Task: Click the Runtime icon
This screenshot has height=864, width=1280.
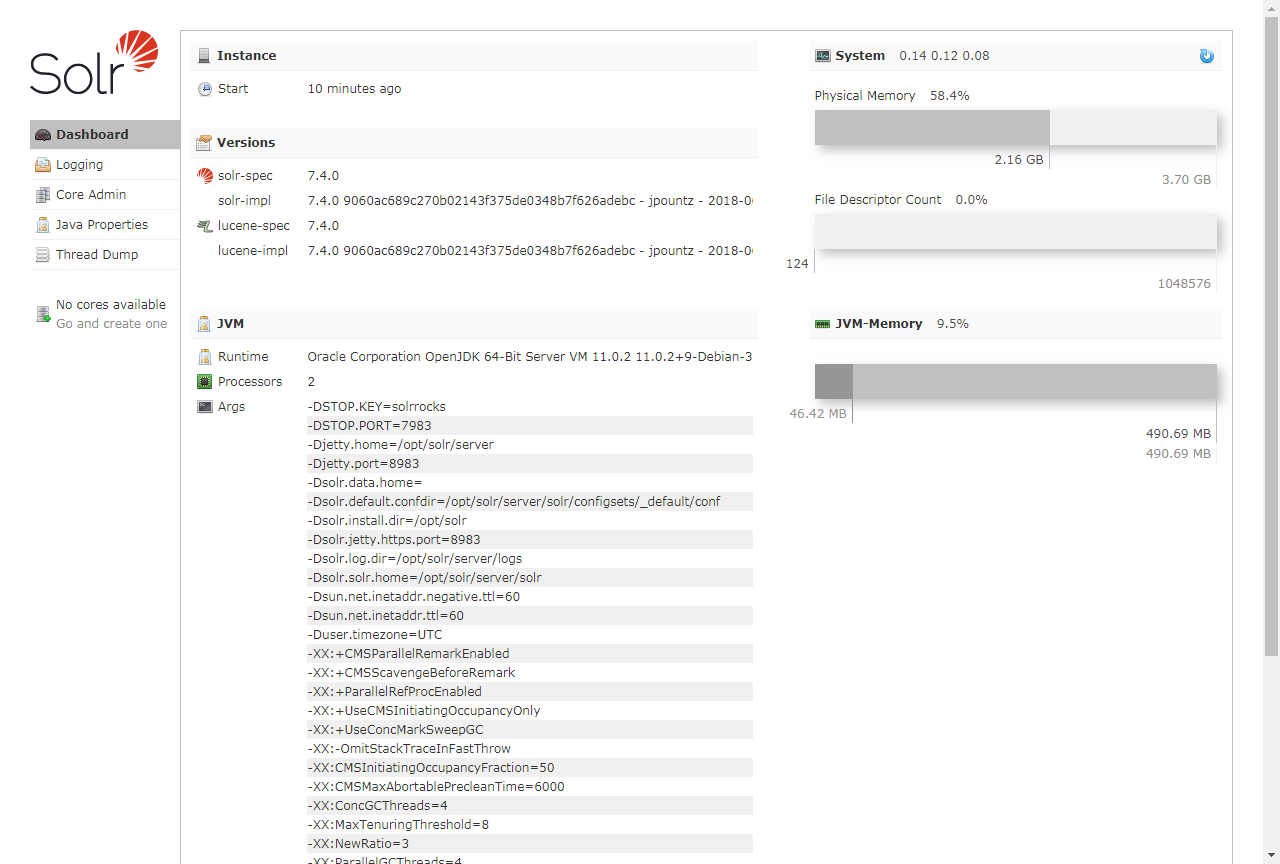Action: click(205, 357)
